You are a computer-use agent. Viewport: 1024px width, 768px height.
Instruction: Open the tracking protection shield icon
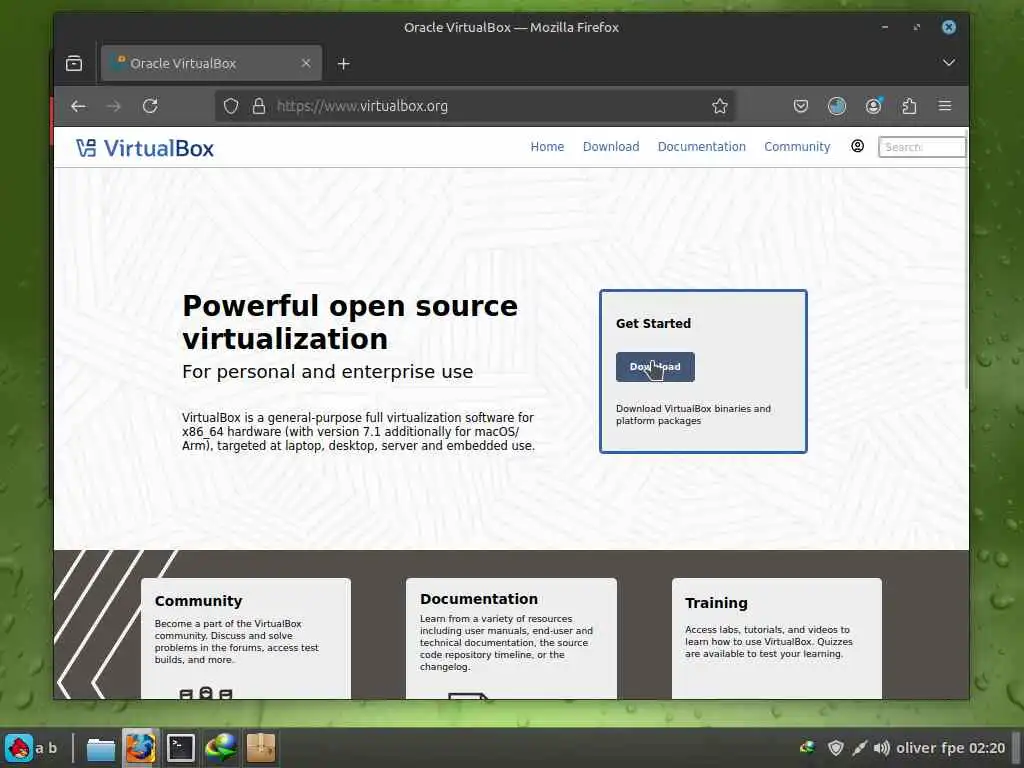pyautogui.click(x=231, y=106)
